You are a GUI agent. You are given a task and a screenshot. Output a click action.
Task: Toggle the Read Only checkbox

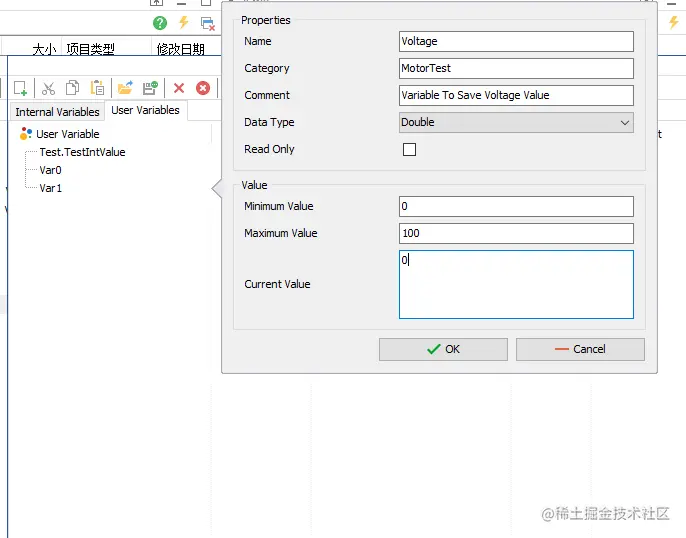(x=410, y=150)
